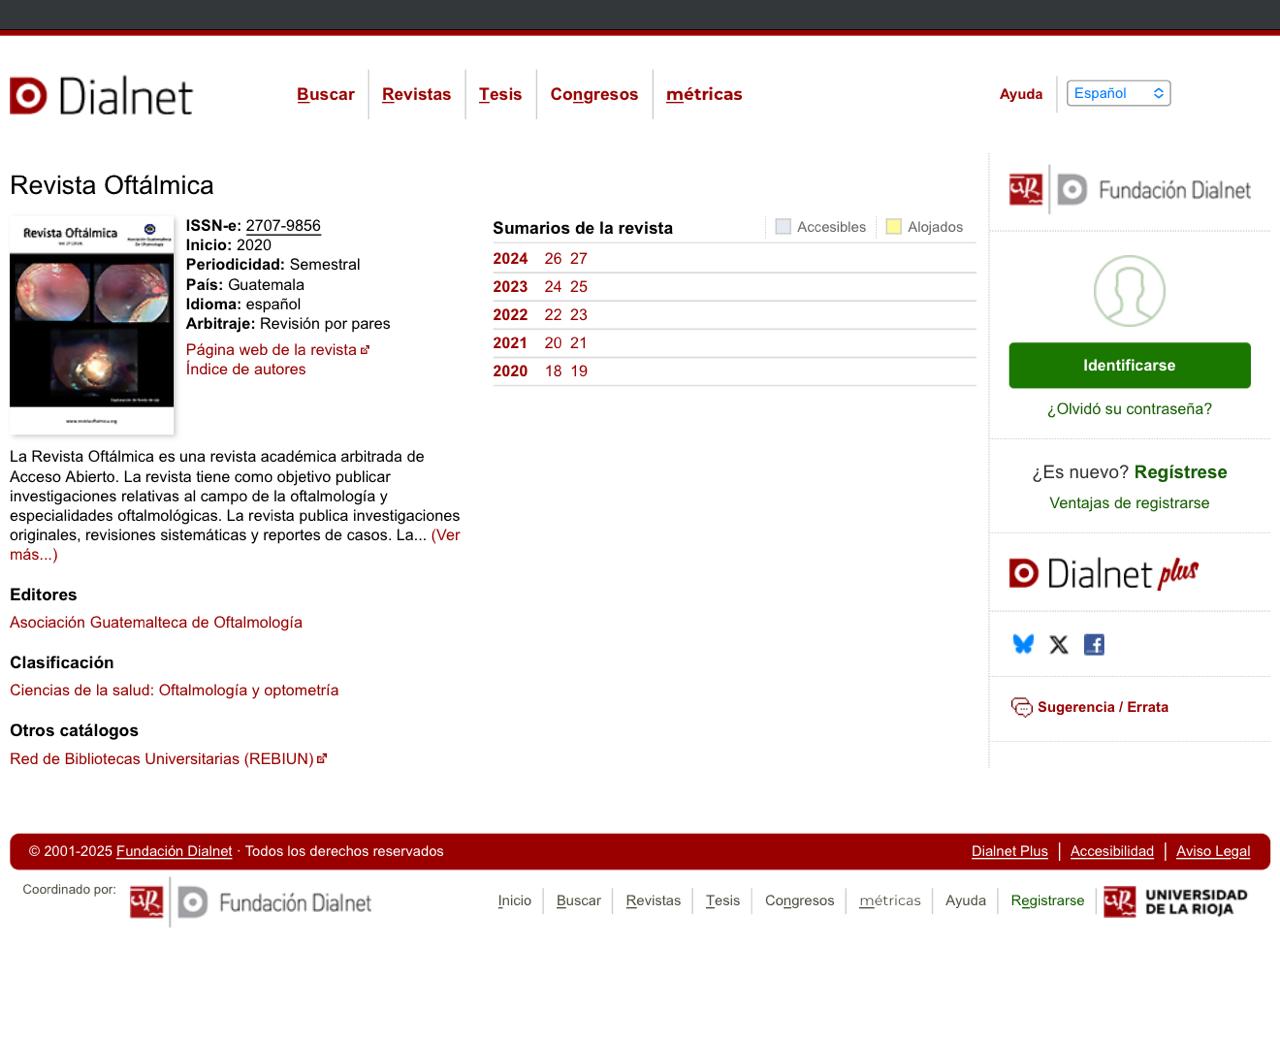Open issue 27 summary
The image size is (1280, 1059).
(579, 259)
